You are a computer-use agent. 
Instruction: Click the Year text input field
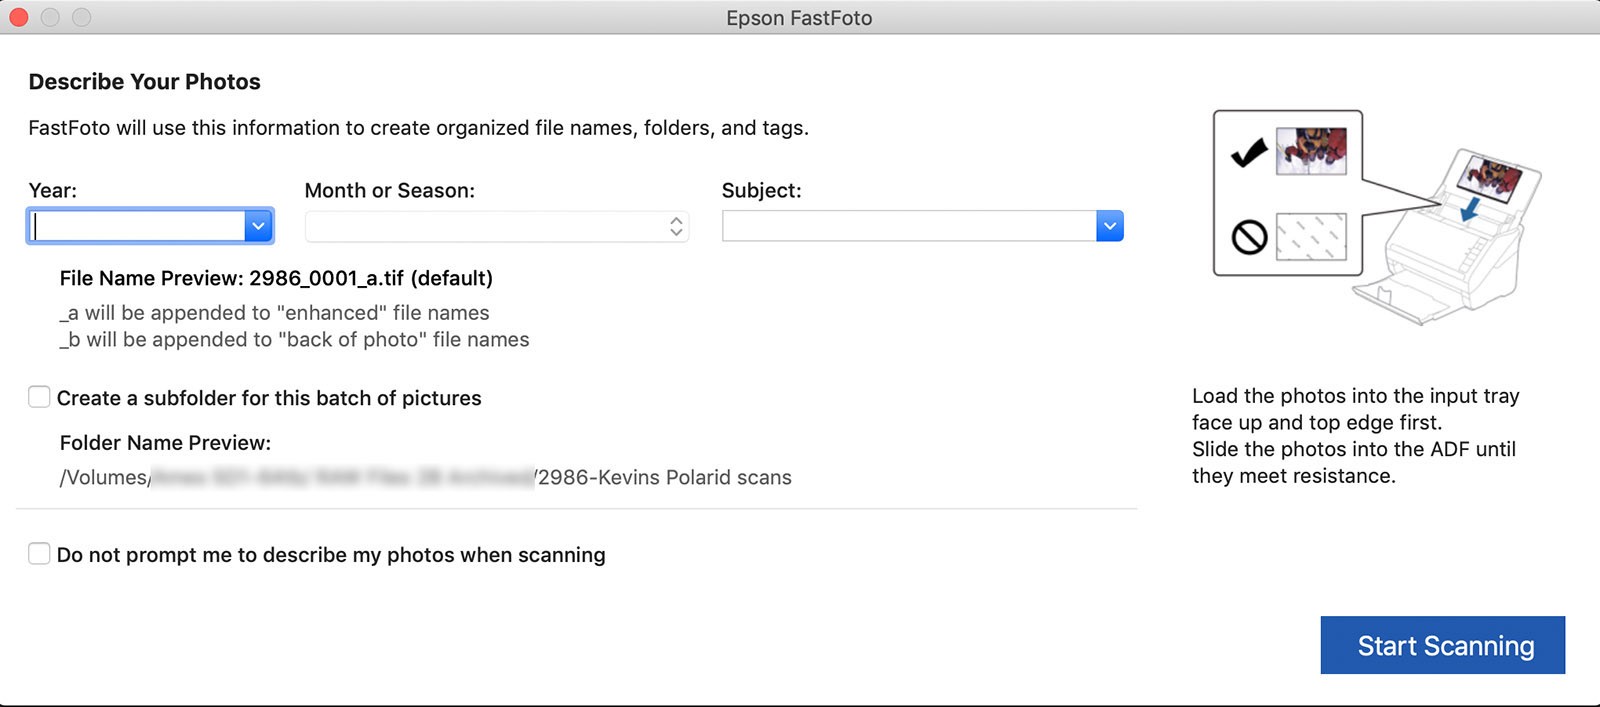click(x=138, y=227)
